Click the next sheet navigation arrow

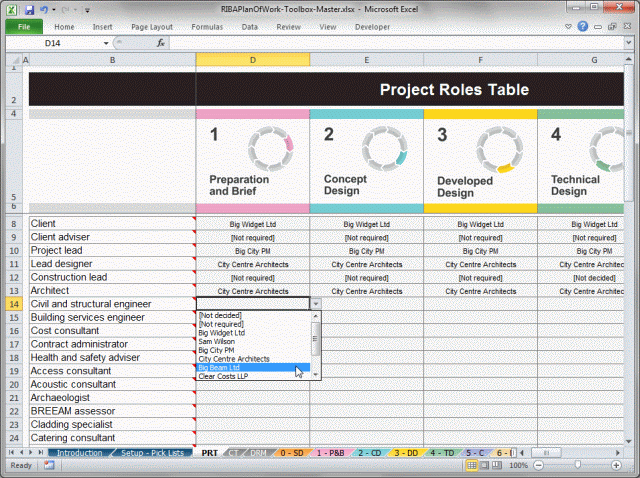(31, 452)
